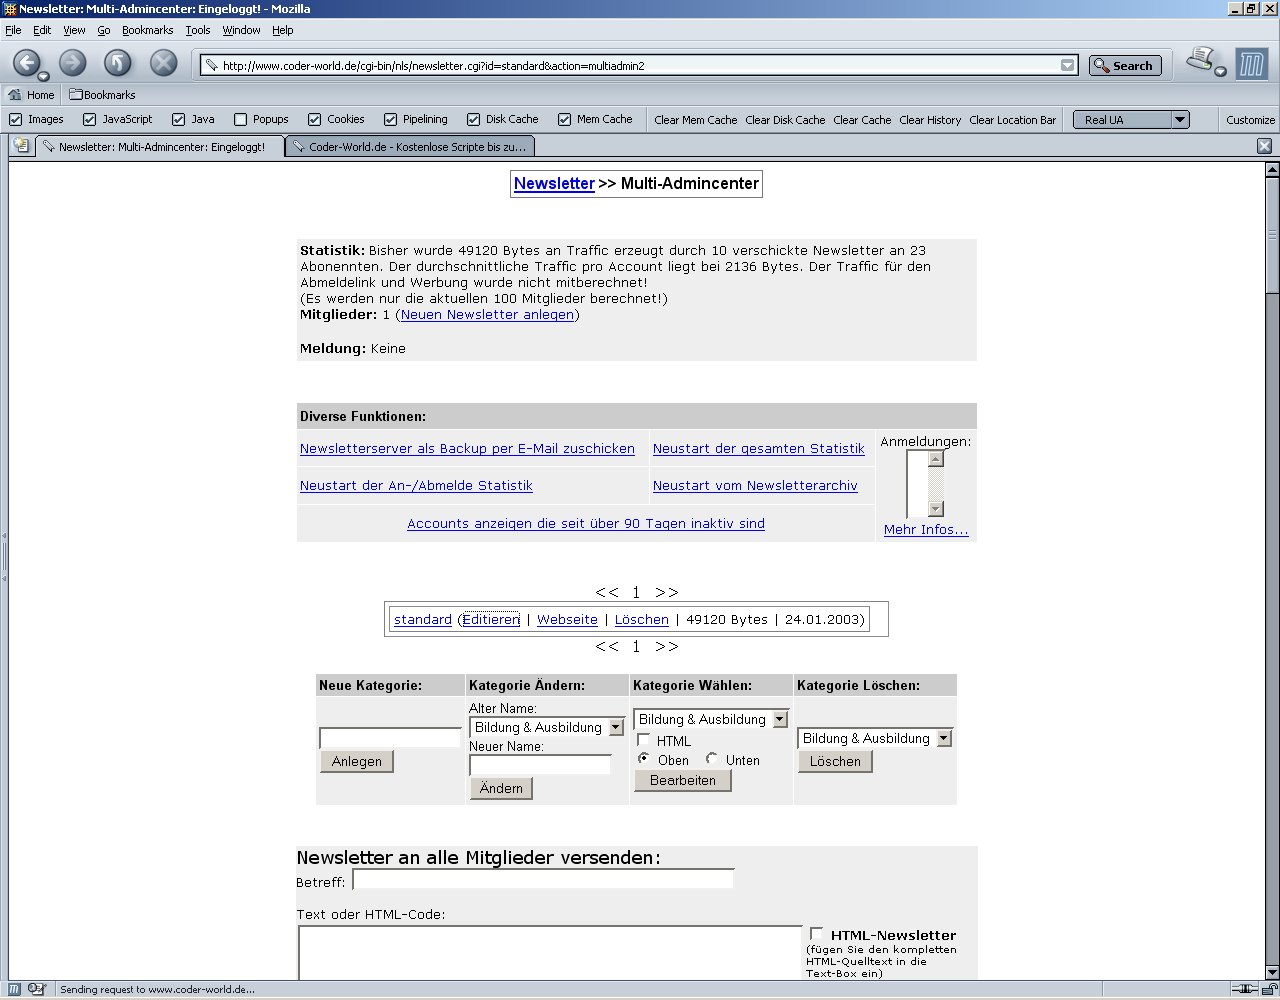1280x1000 pixels.
Task: Click the Bearbeiten button
Action: click(x=683, y=780)
